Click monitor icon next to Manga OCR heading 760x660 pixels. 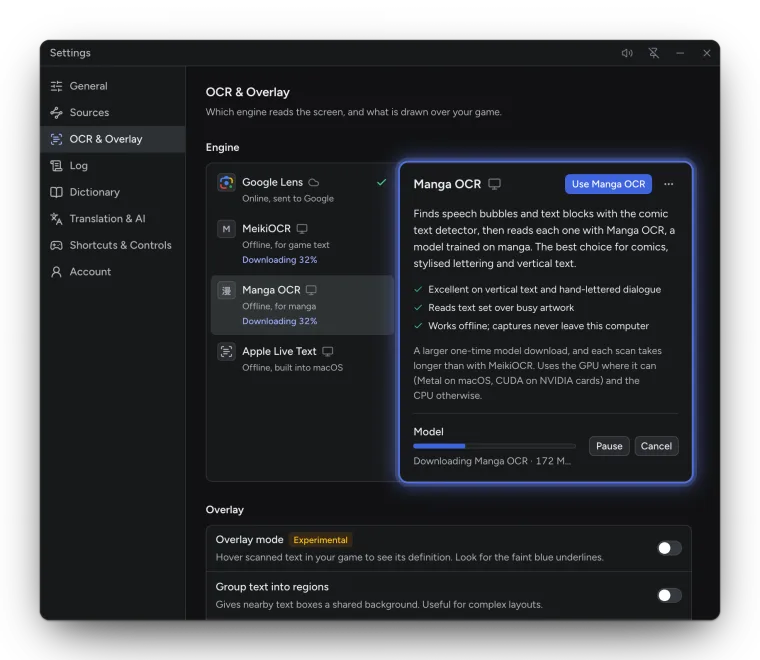pyautogui.click(x=494, y=184)
